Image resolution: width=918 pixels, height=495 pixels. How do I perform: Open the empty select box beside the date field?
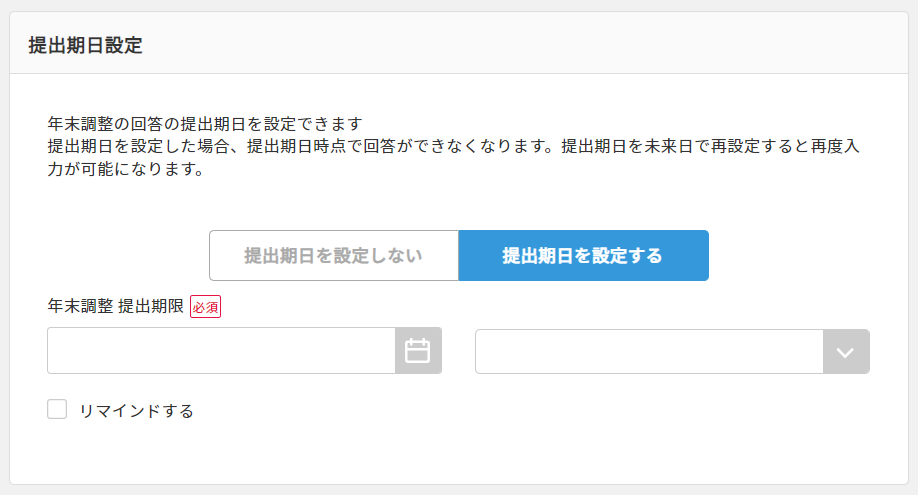pos(672,351)
